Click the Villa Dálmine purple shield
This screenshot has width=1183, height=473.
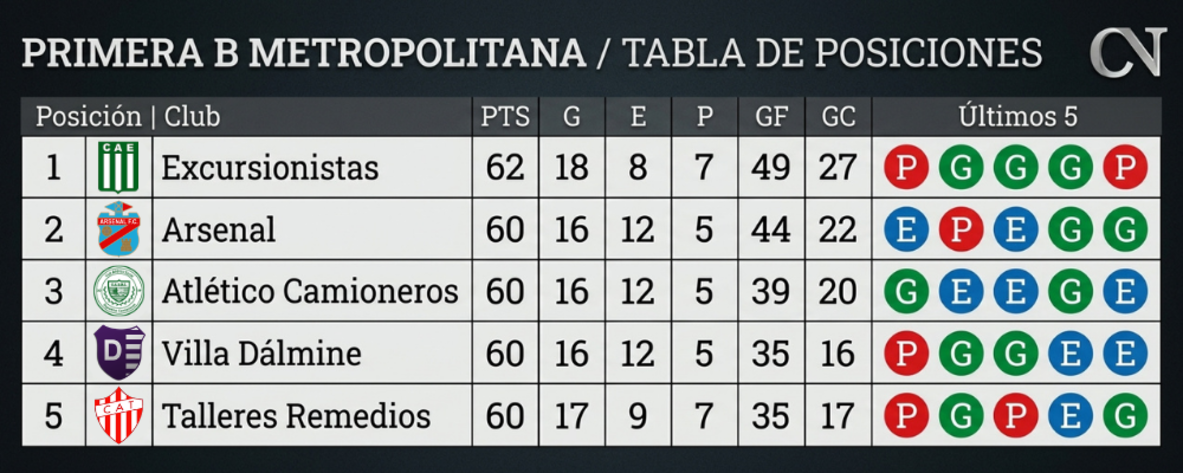(119, 353)
